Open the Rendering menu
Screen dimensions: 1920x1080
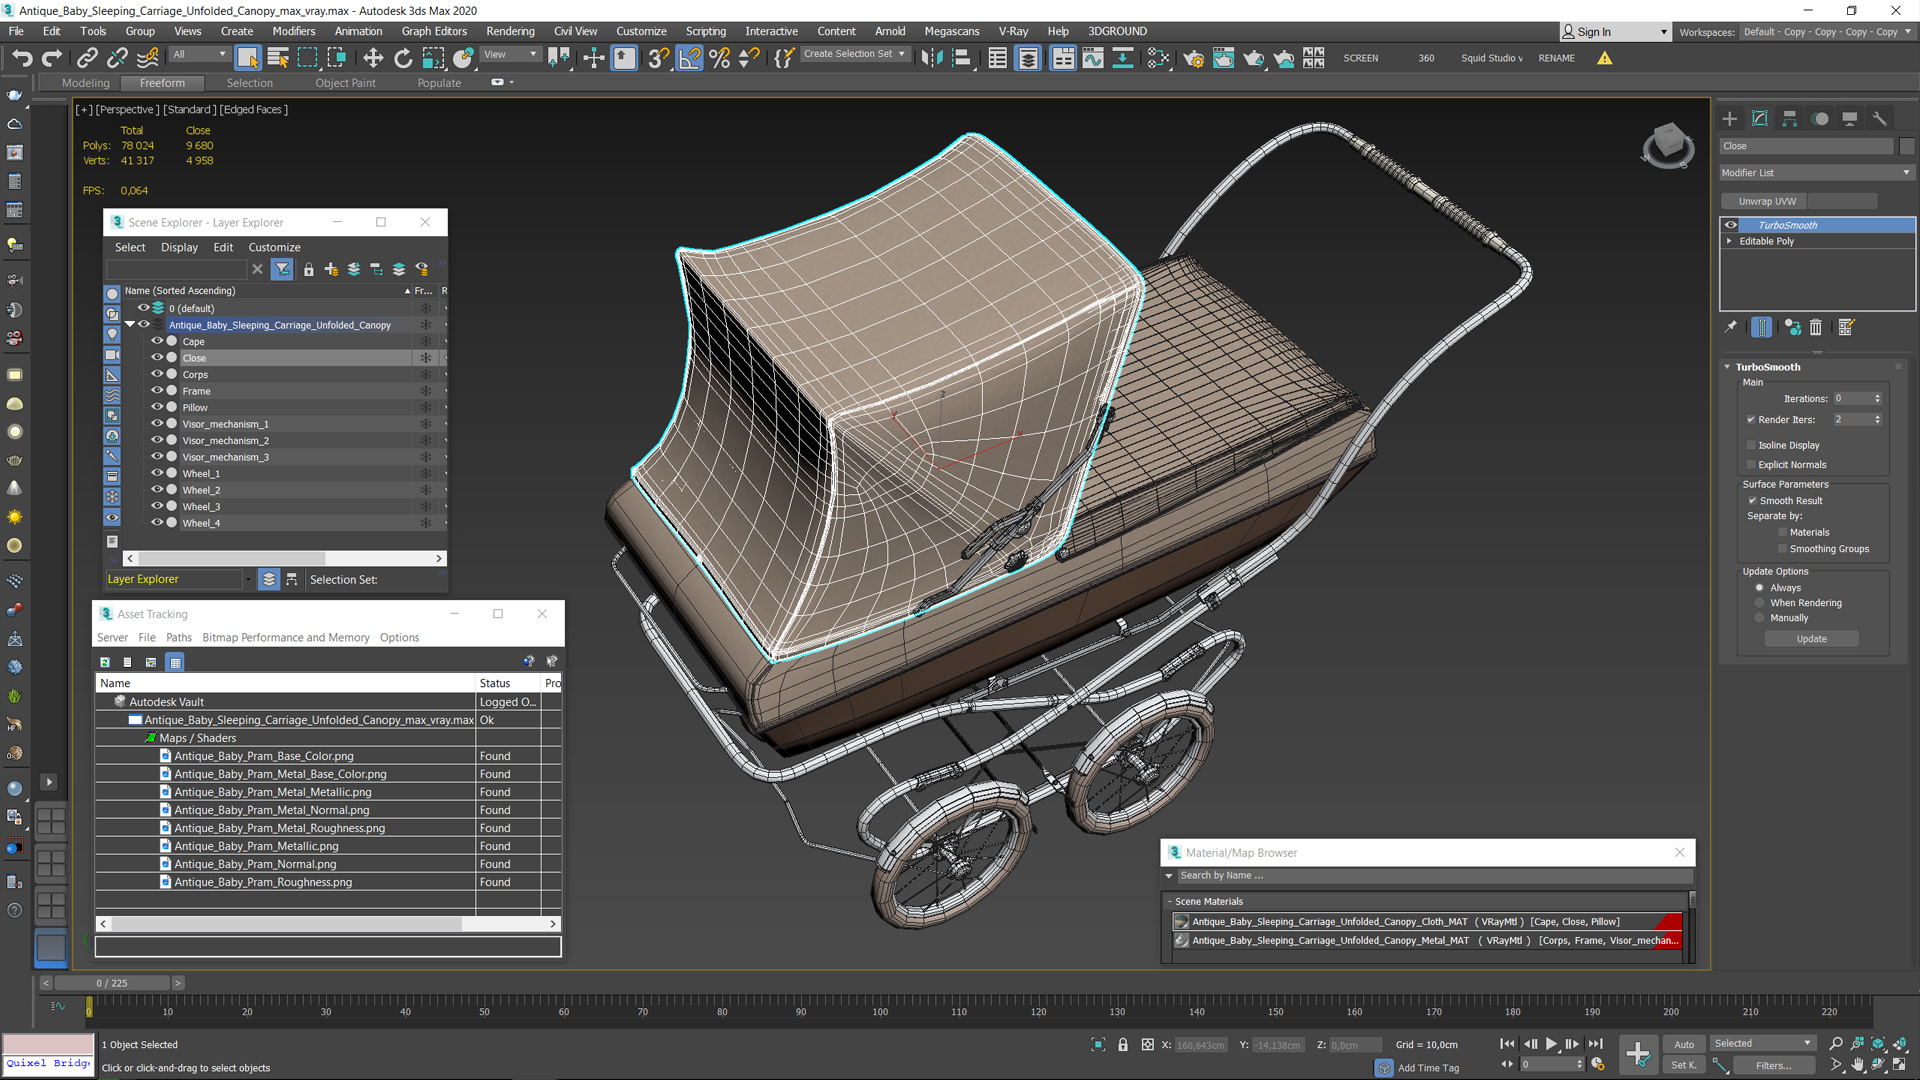click(x=510, y=31)
